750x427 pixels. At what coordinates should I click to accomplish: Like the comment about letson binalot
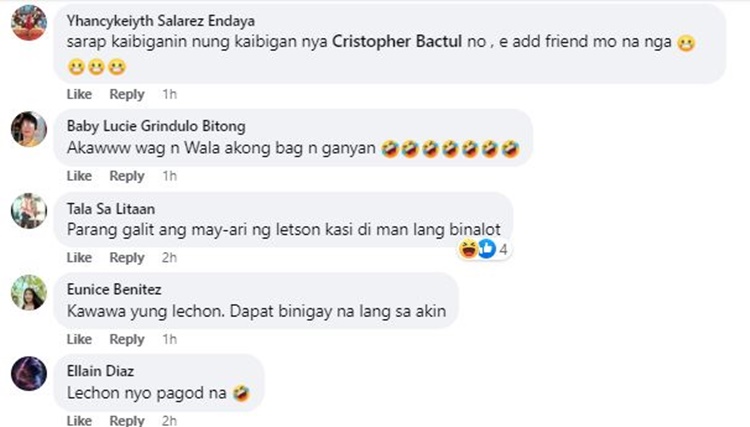(79, 258)
